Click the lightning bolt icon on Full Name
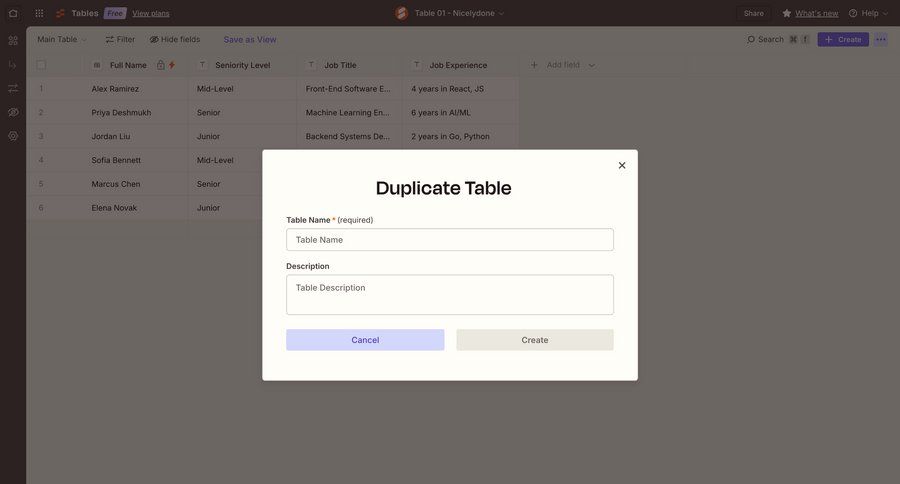The width and height of the screenshot is (900, 484). click(x=172, y=65)
